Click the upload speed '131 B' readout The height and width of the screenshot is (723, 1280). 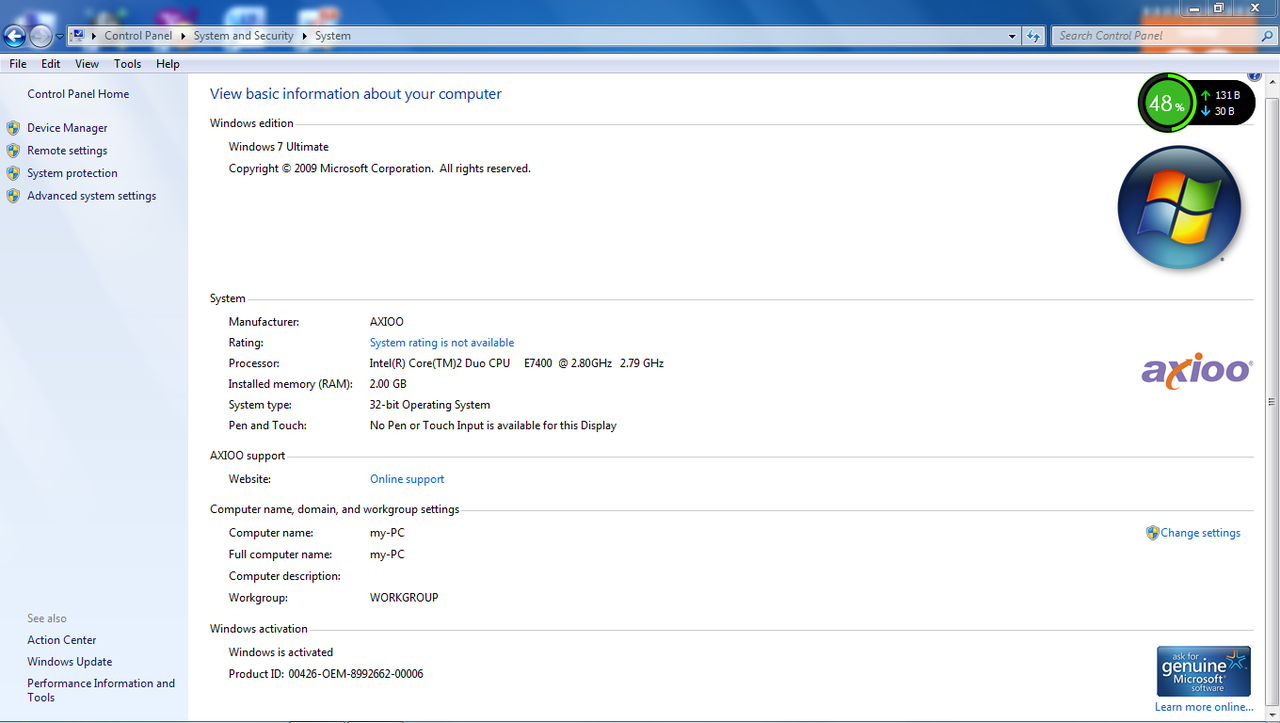[1227, 96]
